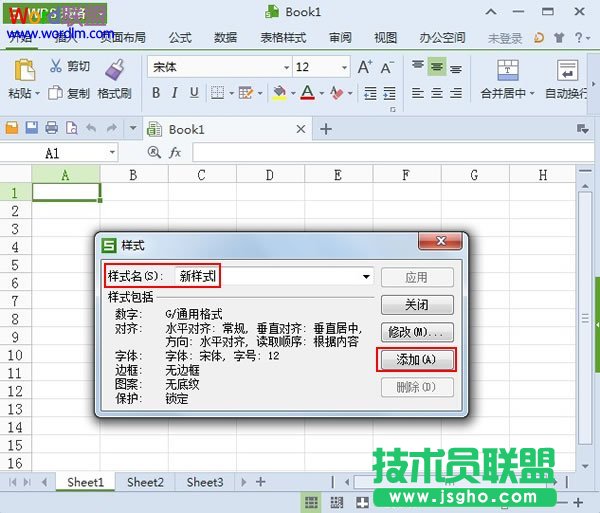The height and width of the screenshot is (513, 600).
Task: Click the Print icon
Action: pyautogui.click(x=52, y=128)
